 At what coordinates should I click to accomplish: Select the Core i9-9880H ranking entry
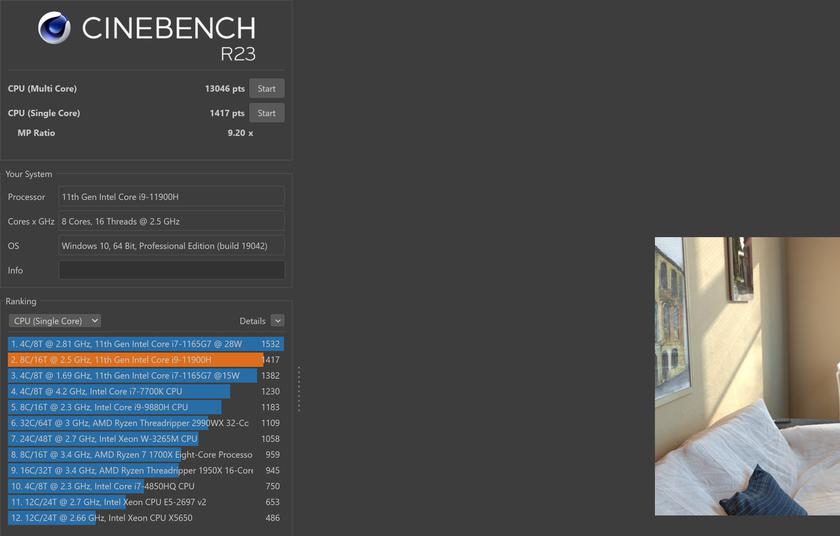(114, 407)
